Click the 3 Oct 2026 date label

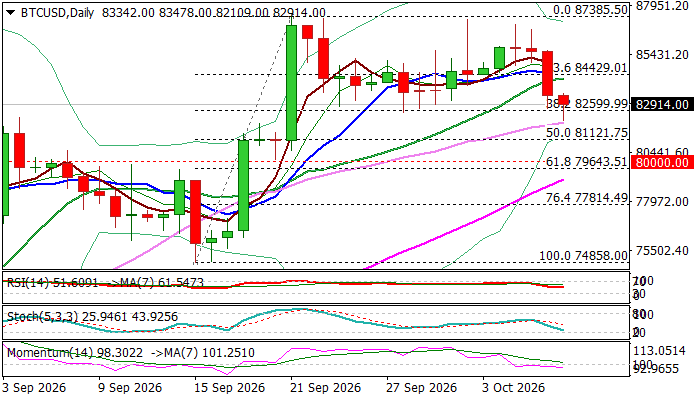click(x=513, y=388)
